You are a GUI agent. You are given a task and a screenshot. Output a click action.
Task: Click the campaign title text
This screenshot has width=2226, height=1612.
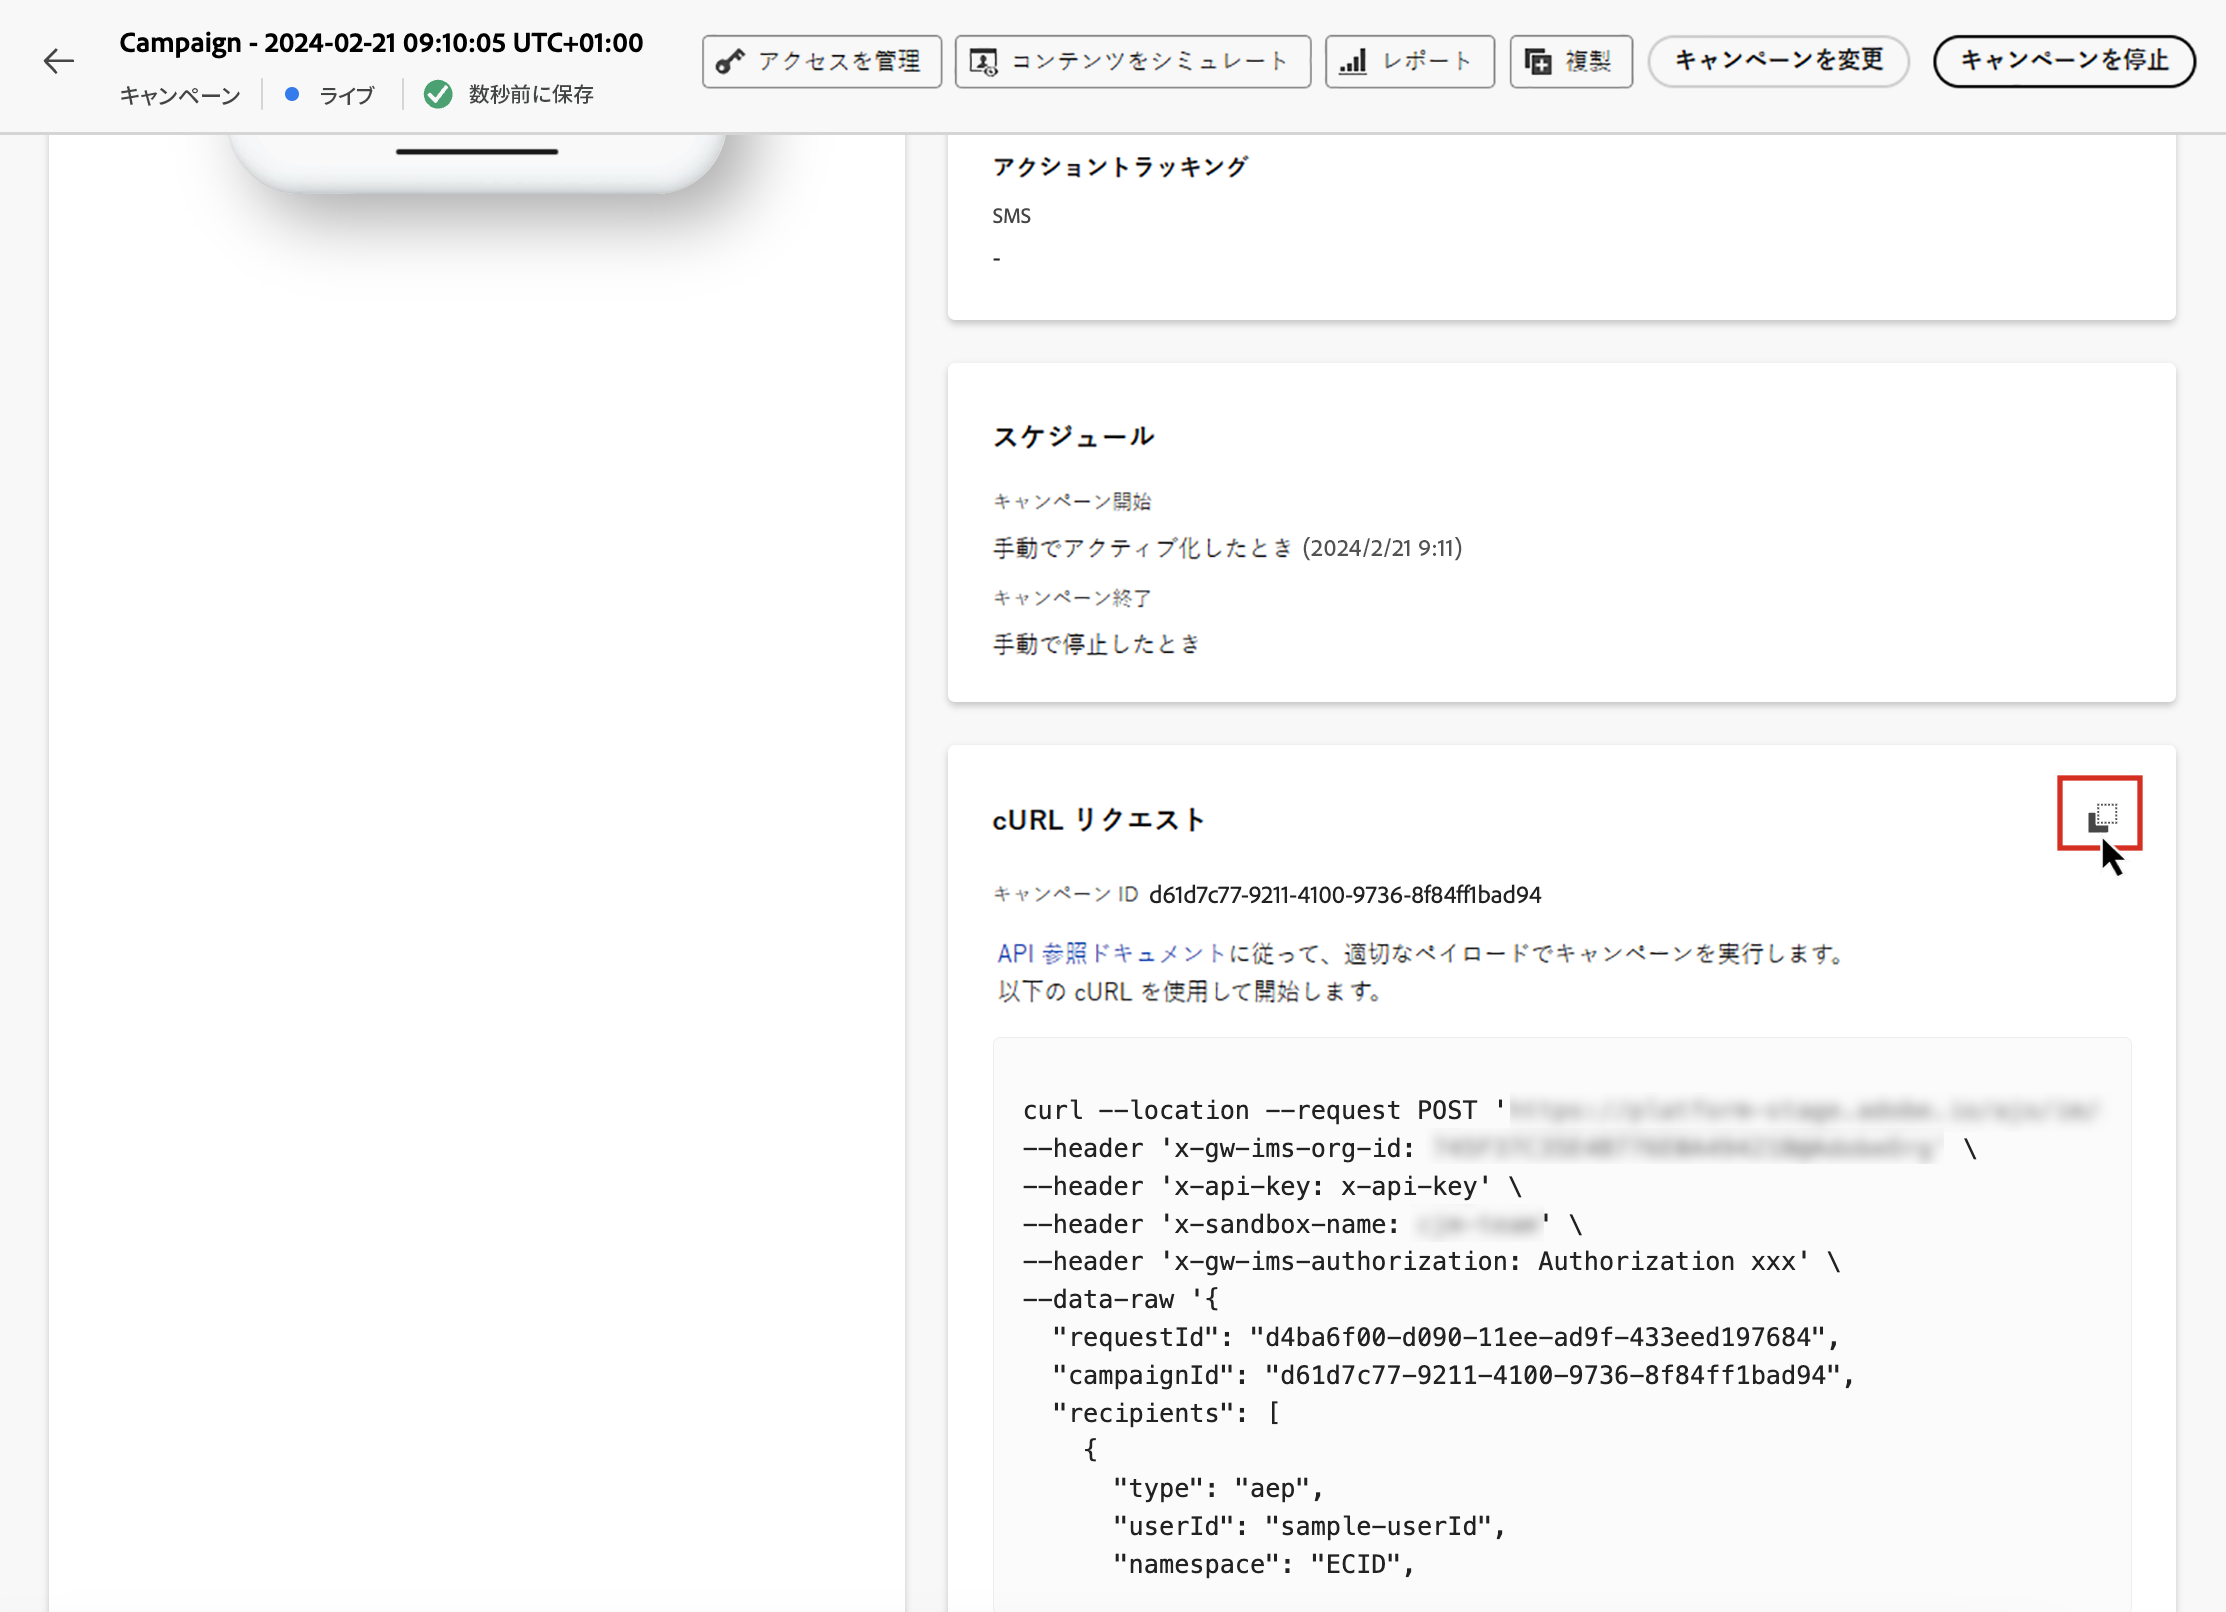(381, 43)
